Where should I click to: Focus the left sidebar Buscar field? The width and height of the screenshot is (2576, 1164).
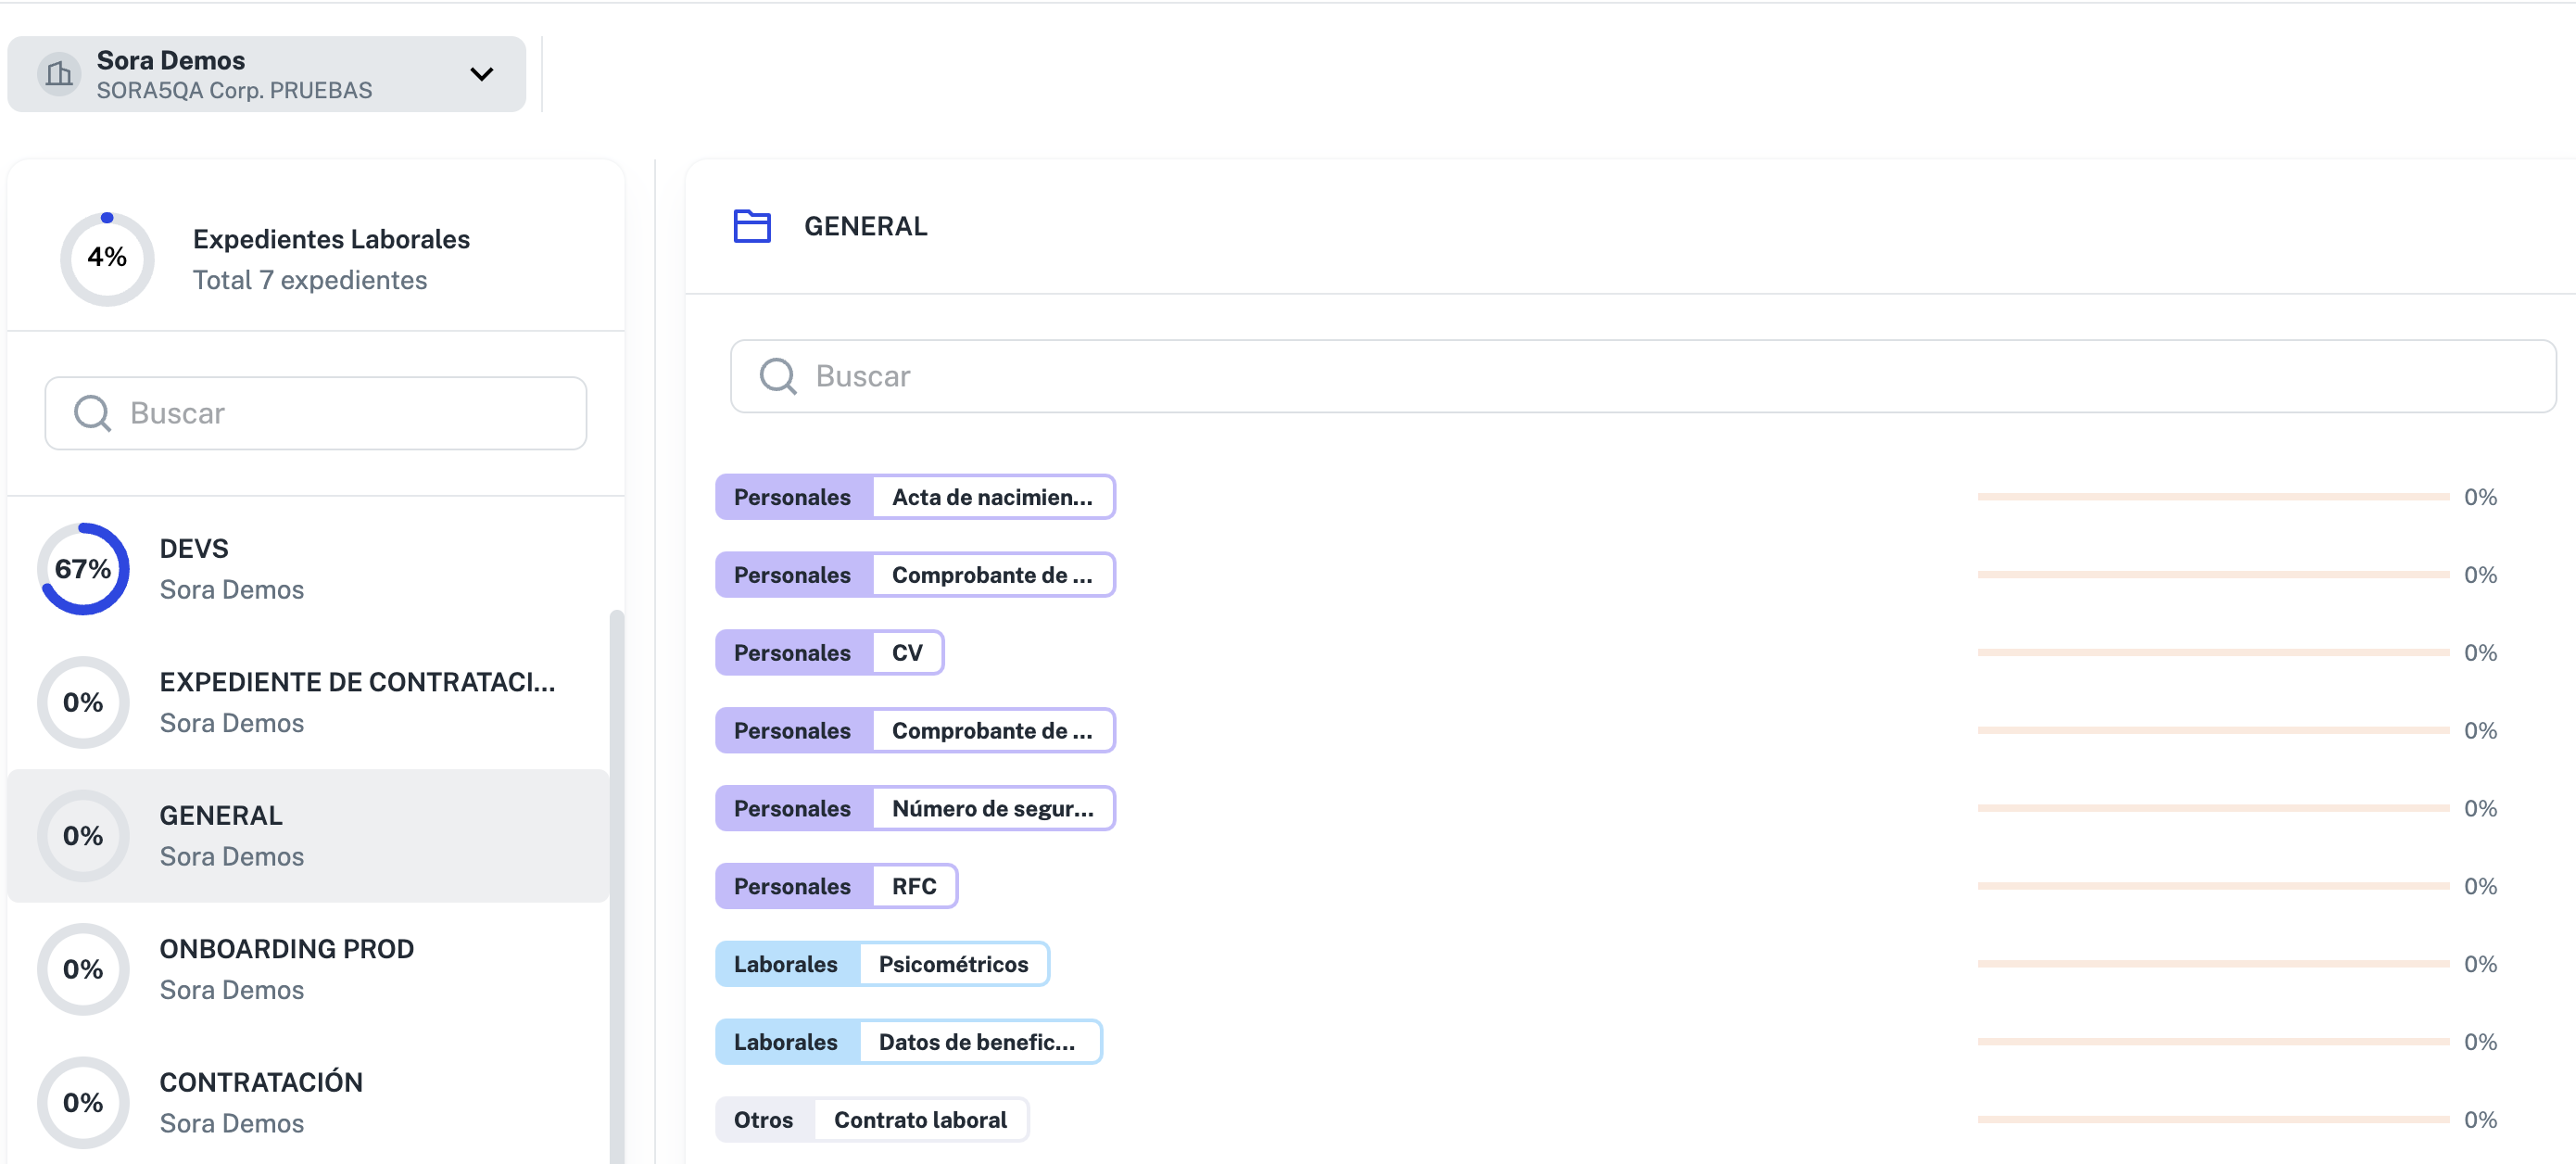316,413
